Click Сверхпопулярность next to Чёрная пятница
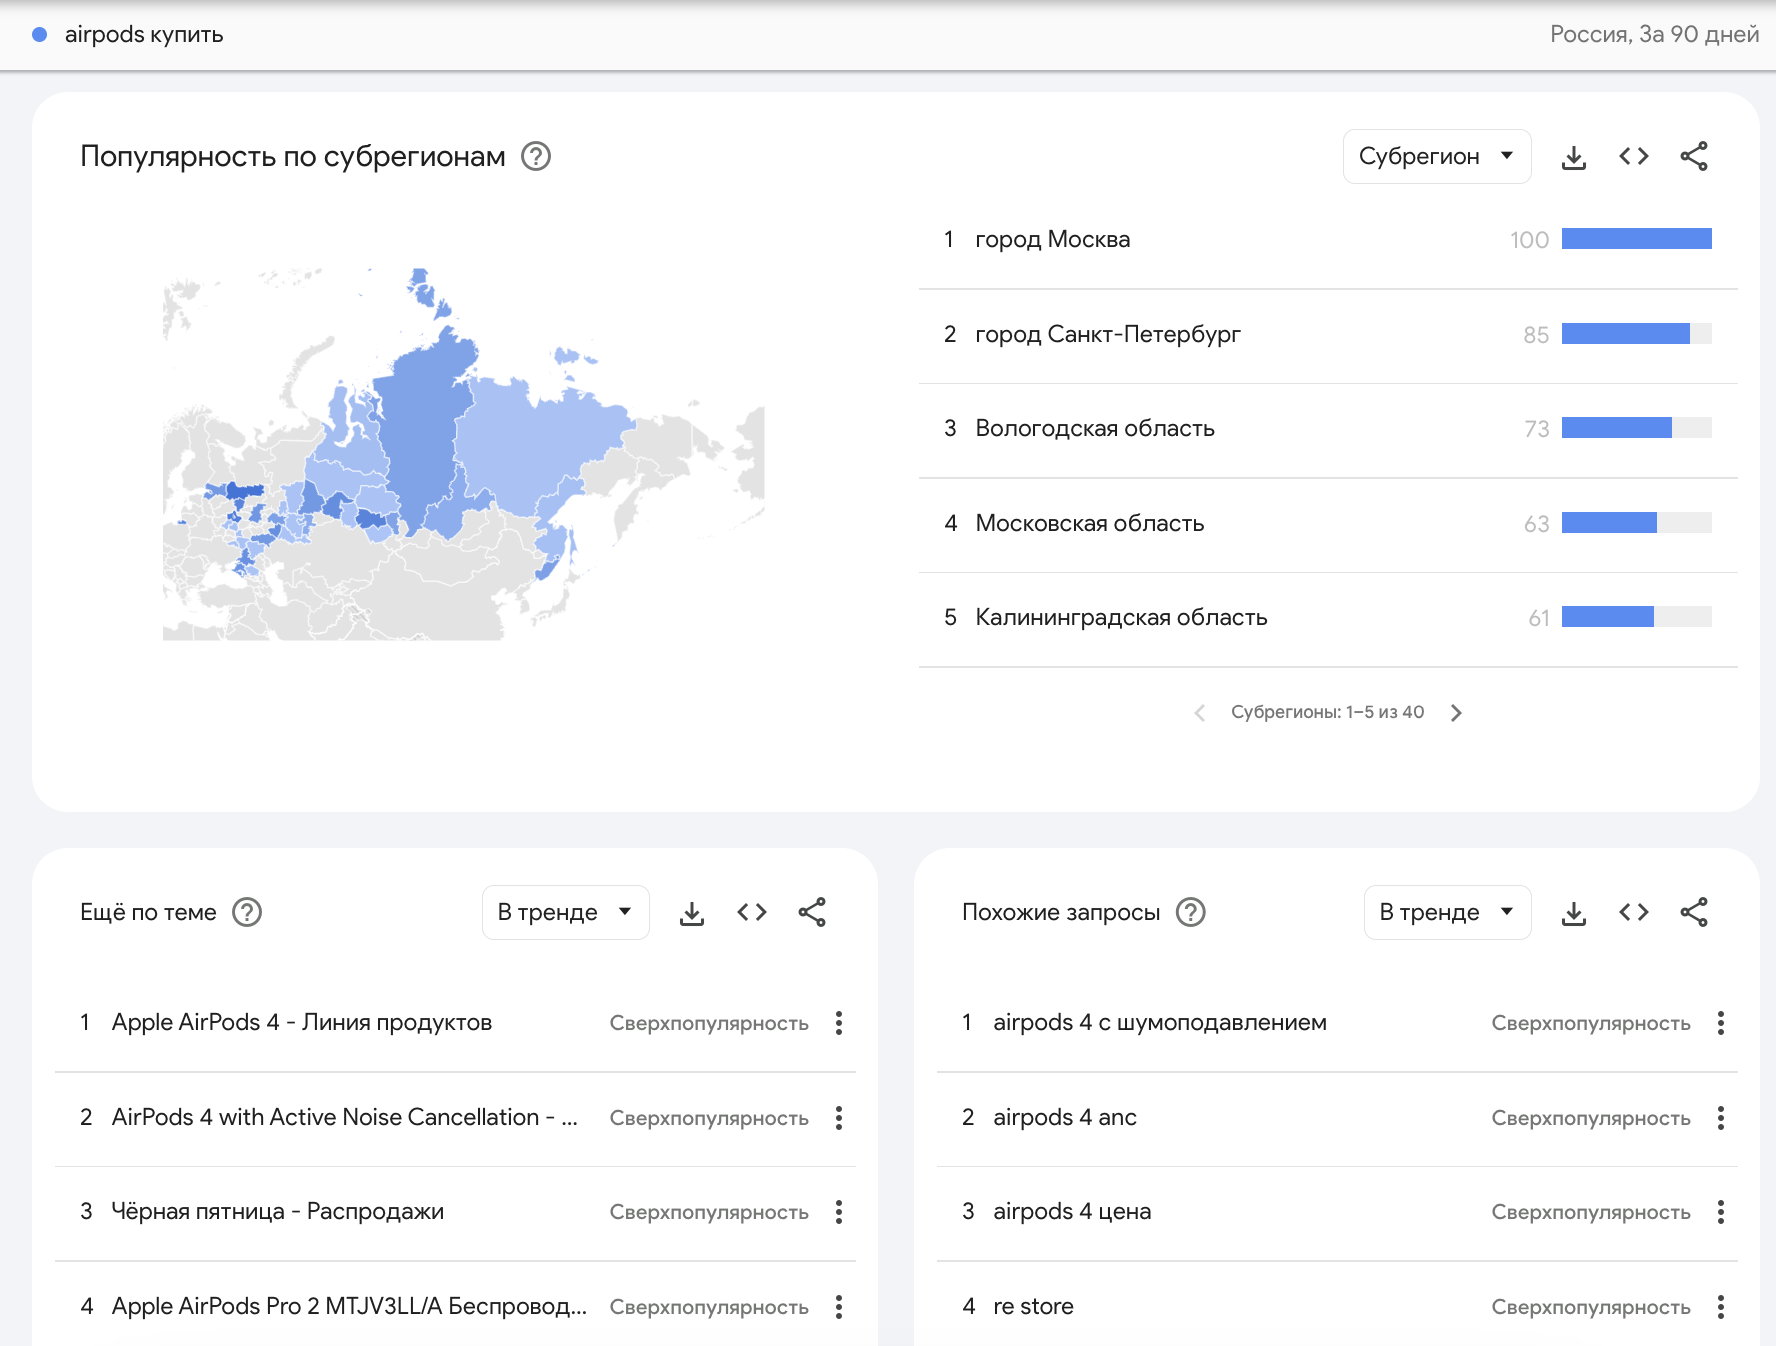The height and width of the screenshot is (1346, 1776). 709,1212
